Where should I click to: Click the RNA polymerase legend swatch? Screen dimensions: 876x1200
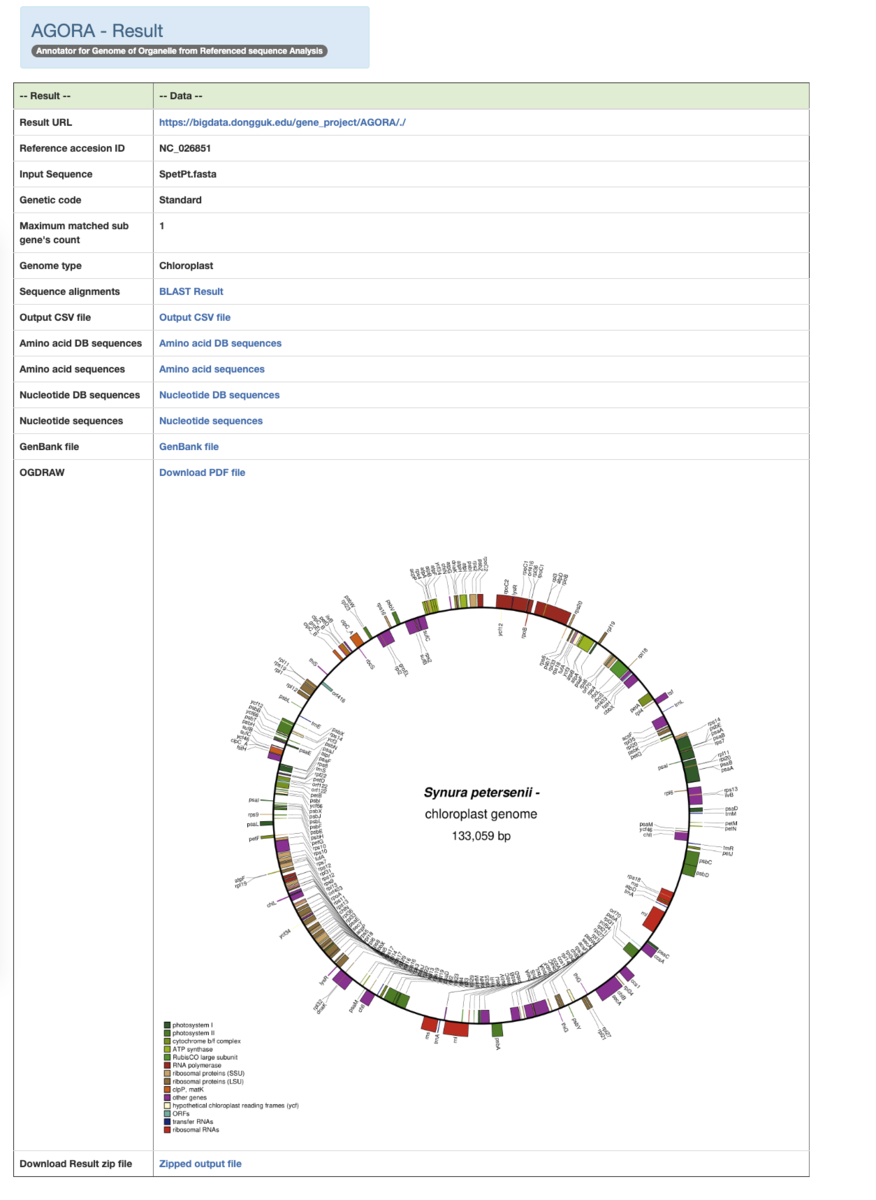pos(167,1065)
